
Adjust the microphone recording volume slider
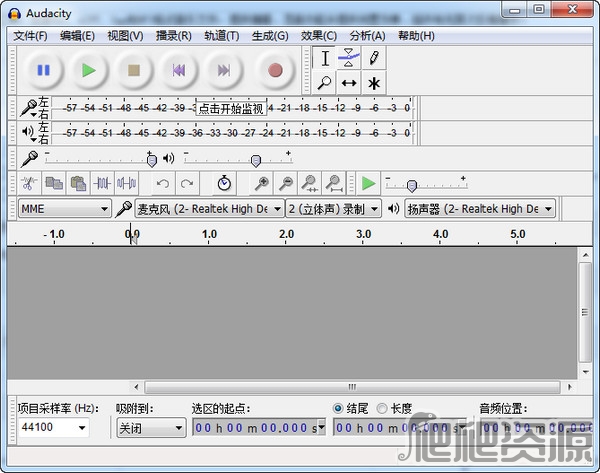(152, 160)
